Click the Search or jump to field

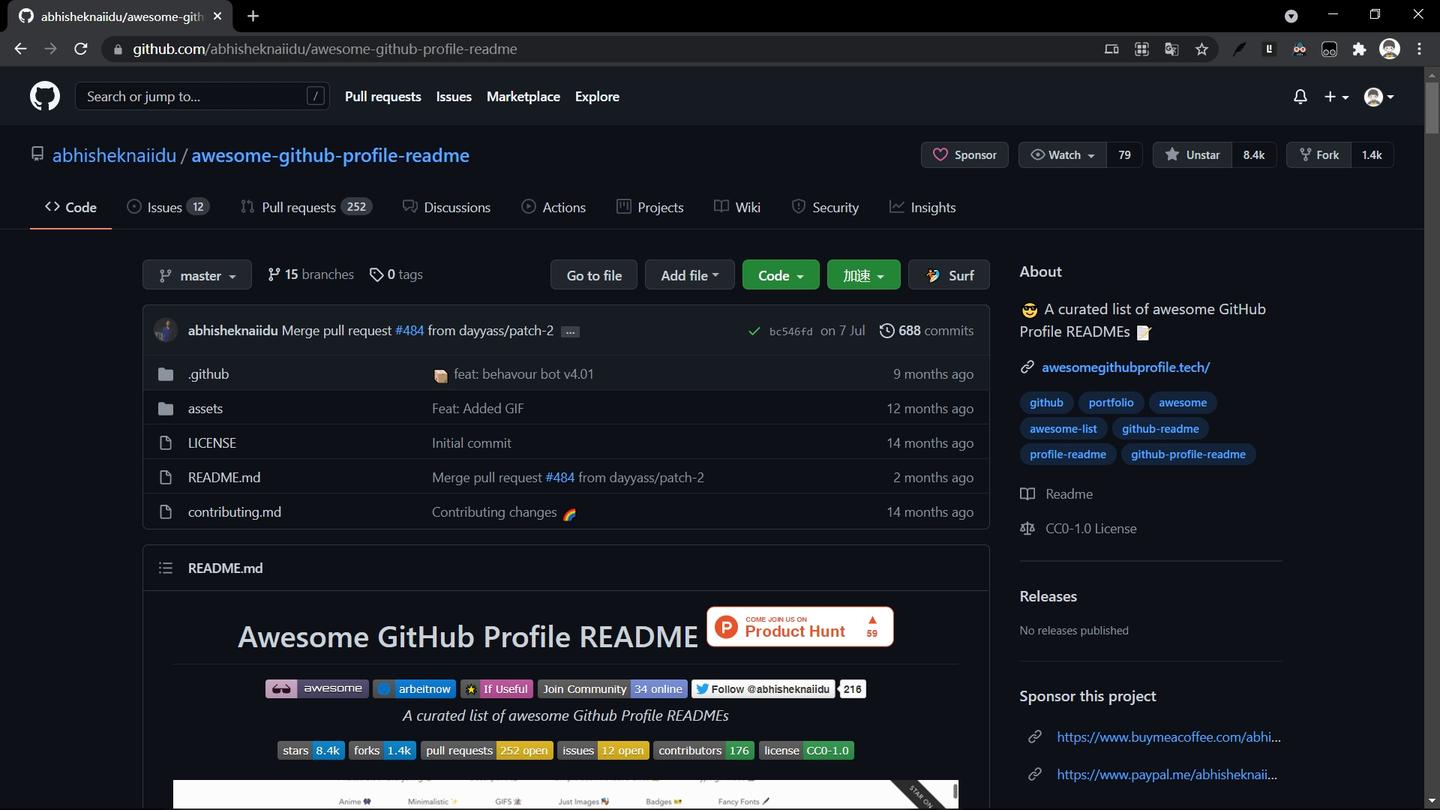[x=200, y=96]
